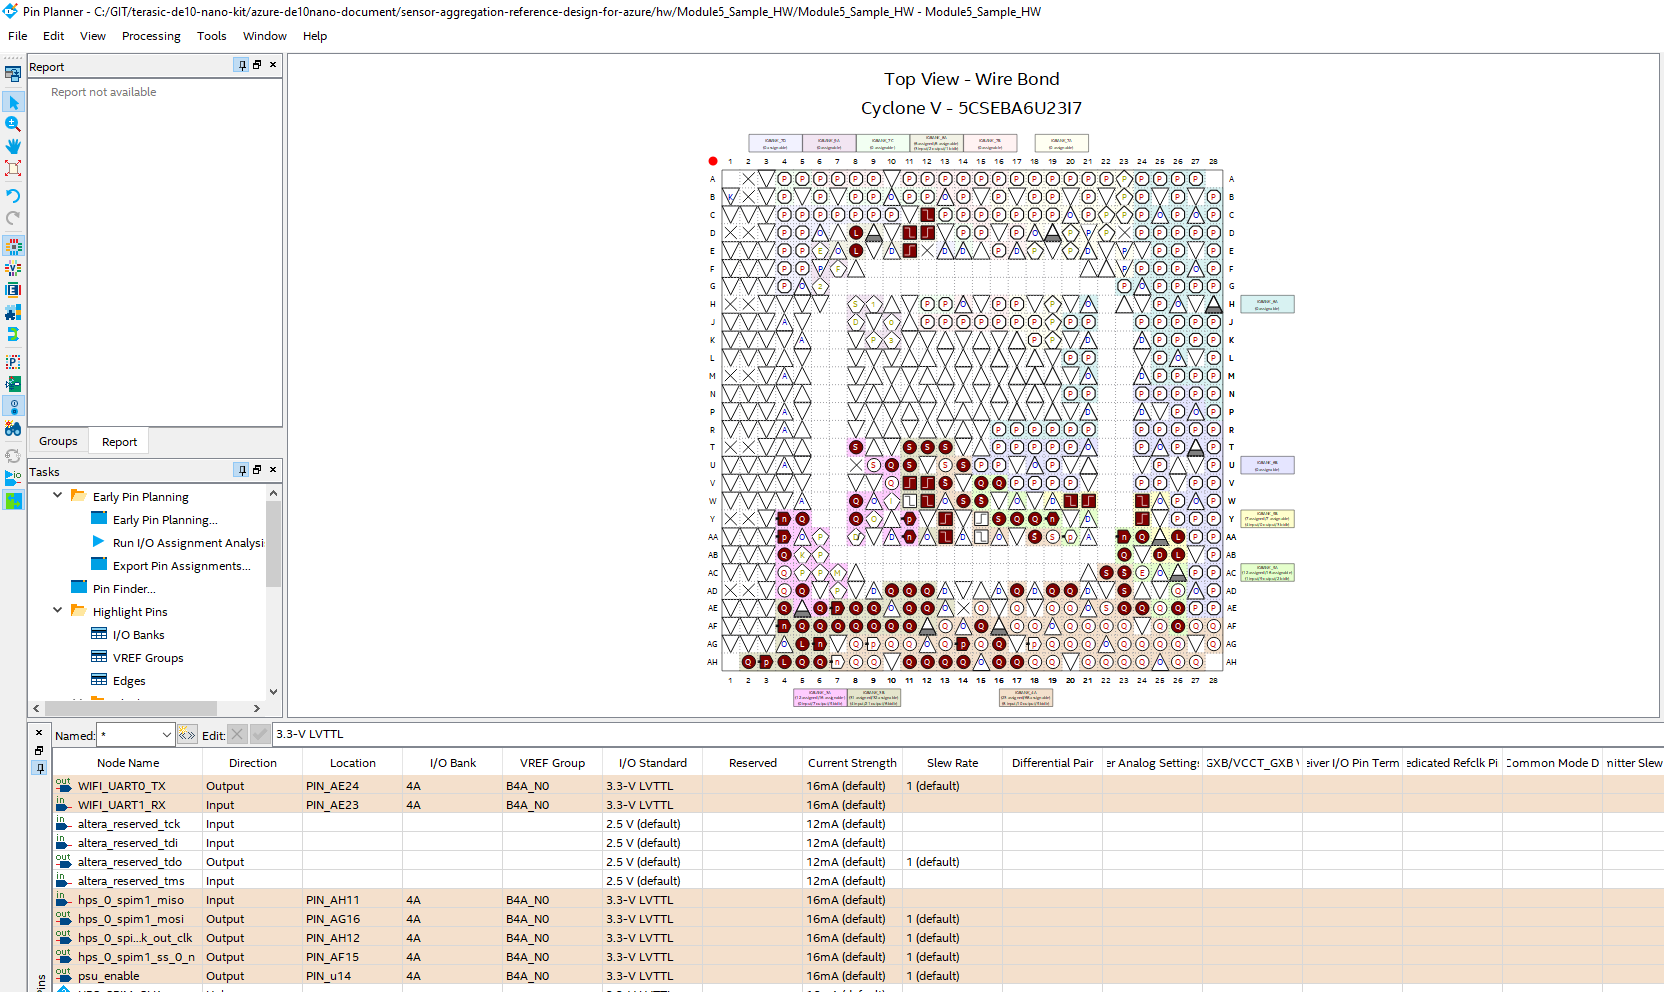1664x992 pixels.
Task: Collapse the Early Pin Planning folder
Action: [57, 496]
